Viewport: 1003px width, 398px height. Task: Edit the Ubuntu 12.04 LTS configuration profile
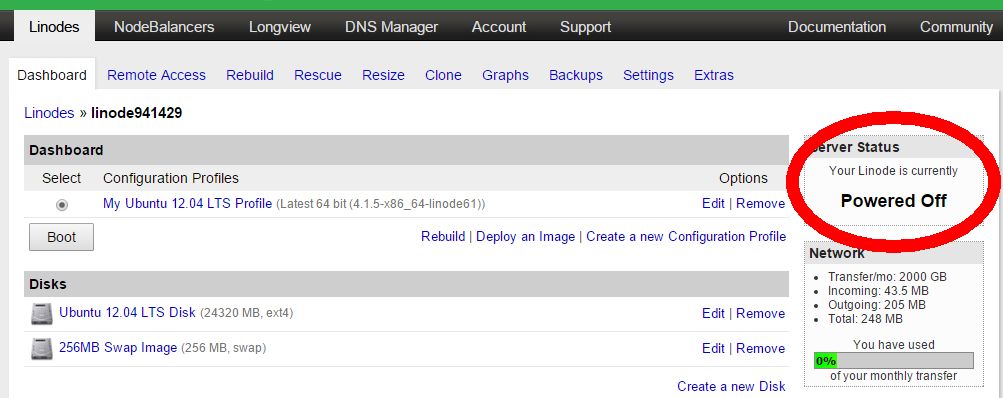(713, 203)
